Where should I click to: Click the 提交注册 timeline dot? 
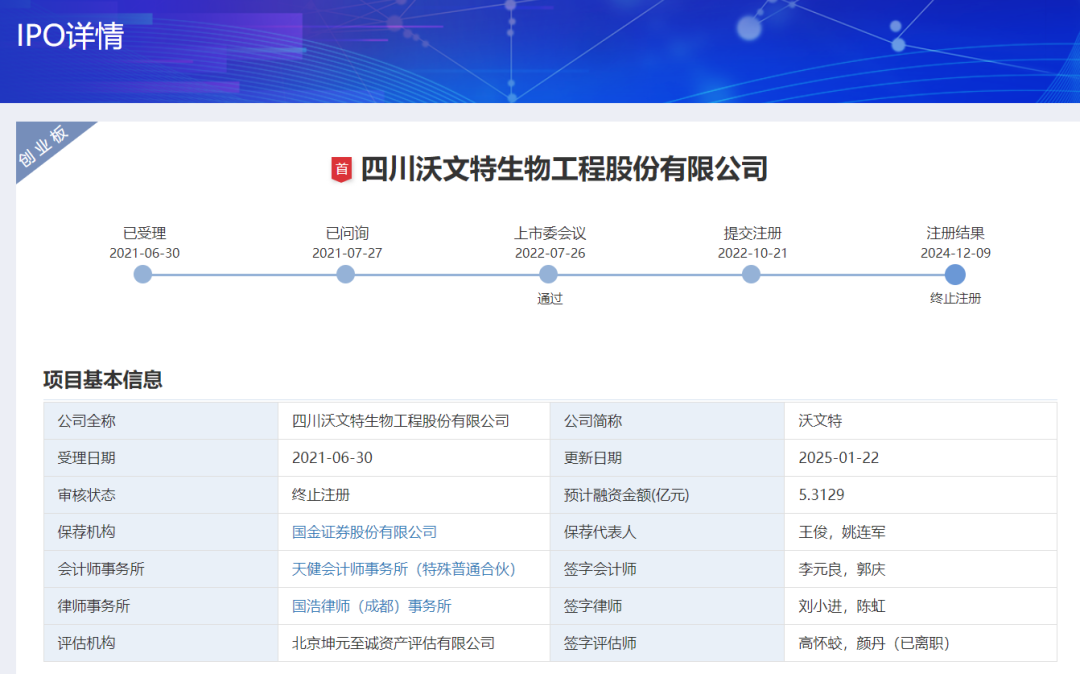(x=750, y=273)
